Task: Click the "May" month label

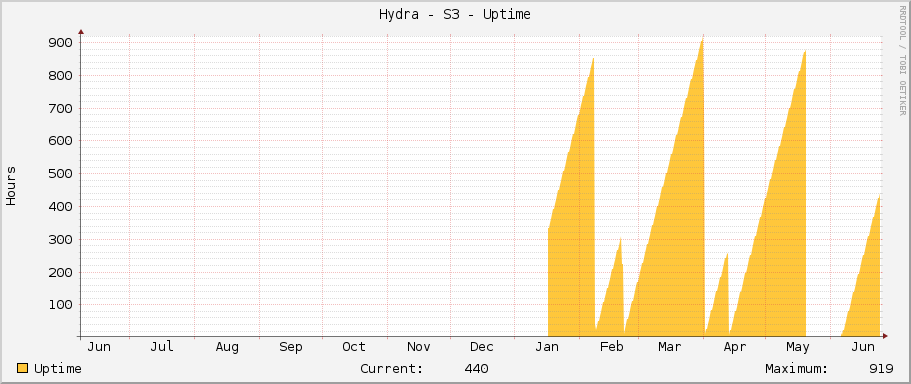Action: click(798, 347)
